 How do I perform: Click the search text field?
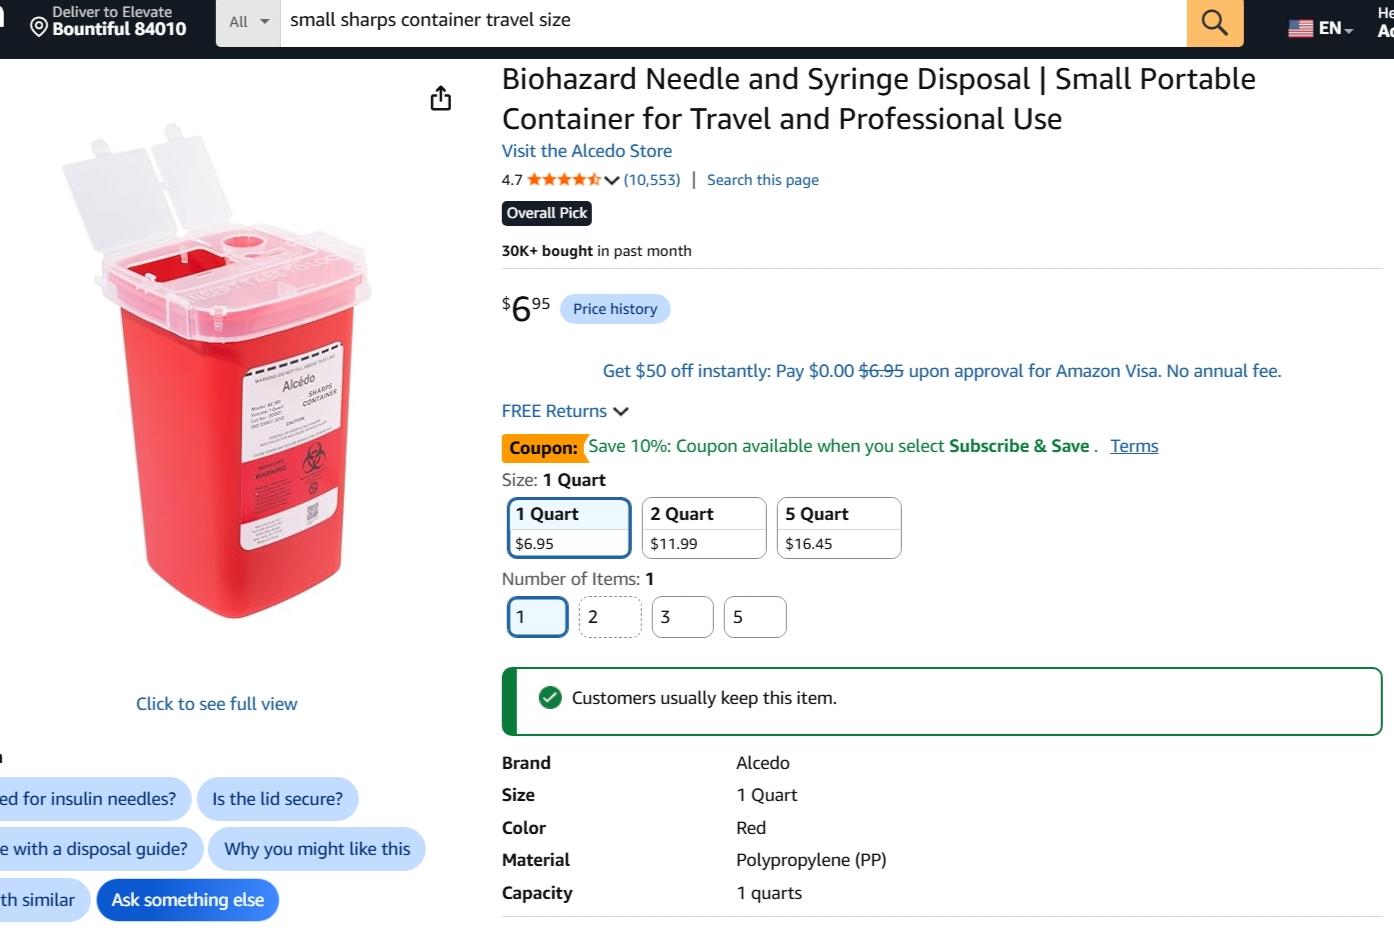[x=733, y=22]
